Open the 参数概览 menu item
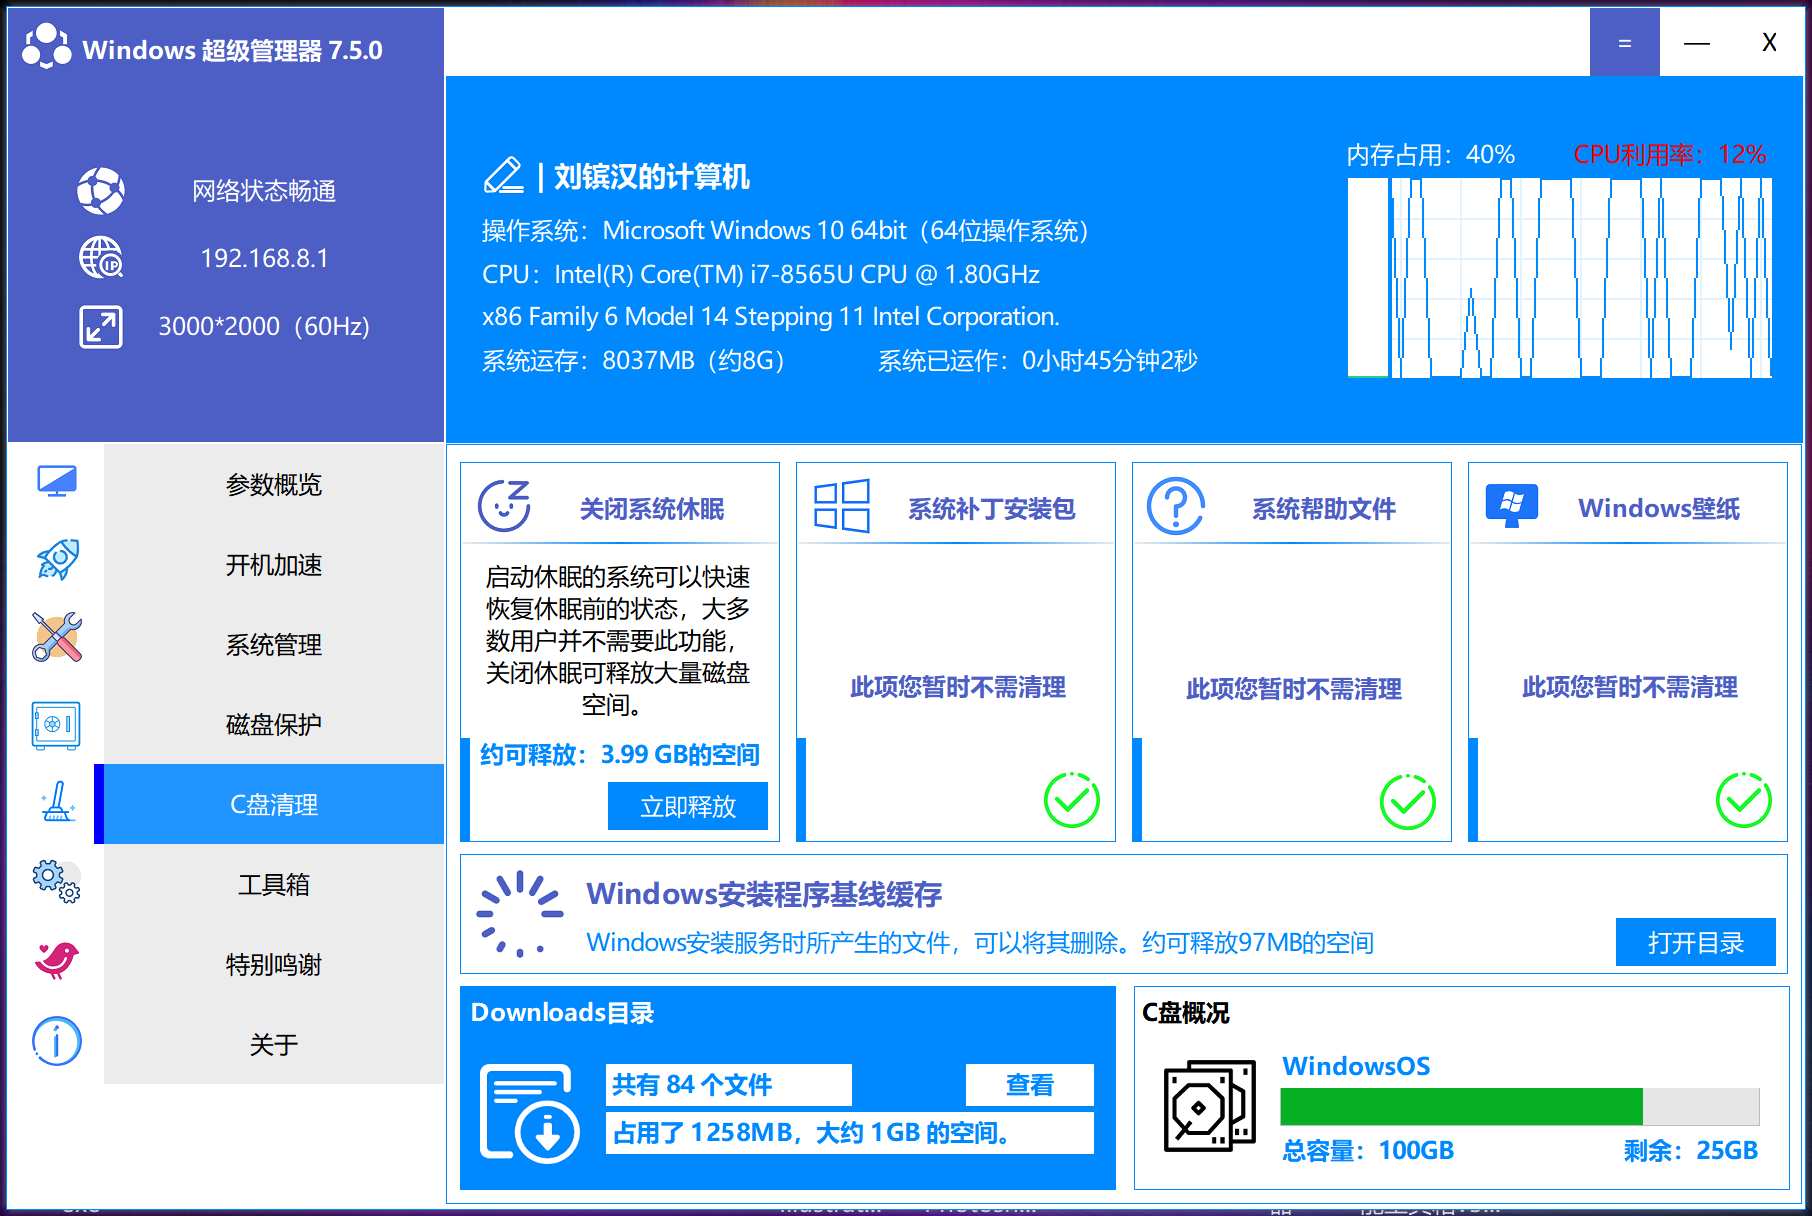The width and height of the screenshot is (1812, 1216). 274,484
